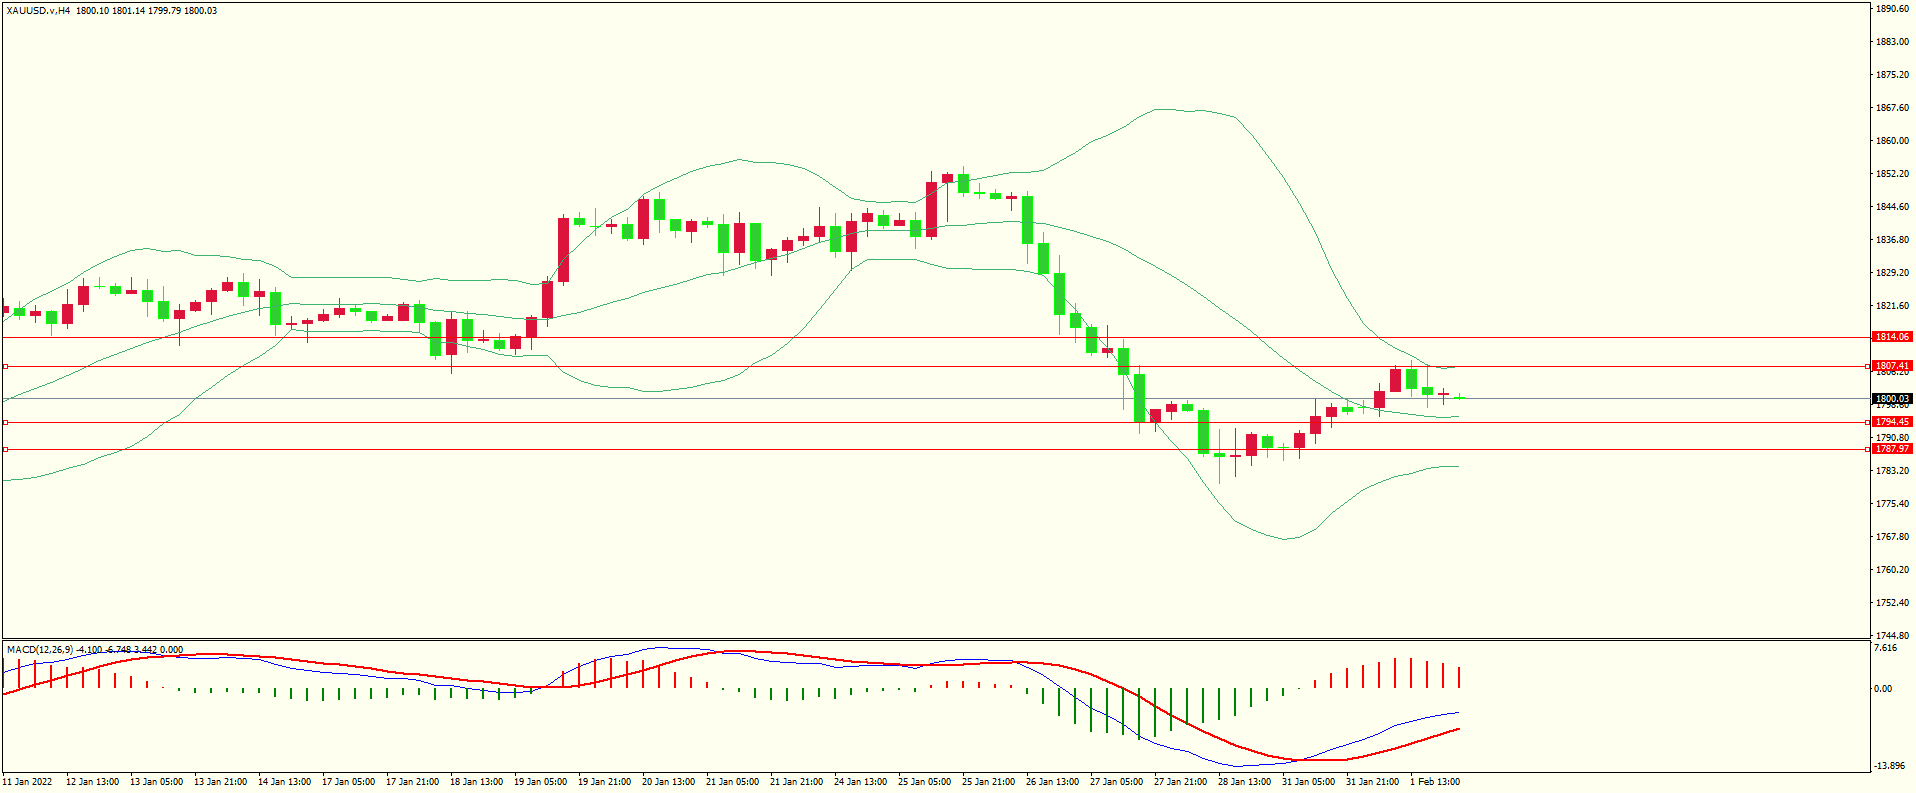Click the MACD(12,26,9) indicator label
1916x793 pixels.
(39, 650)
